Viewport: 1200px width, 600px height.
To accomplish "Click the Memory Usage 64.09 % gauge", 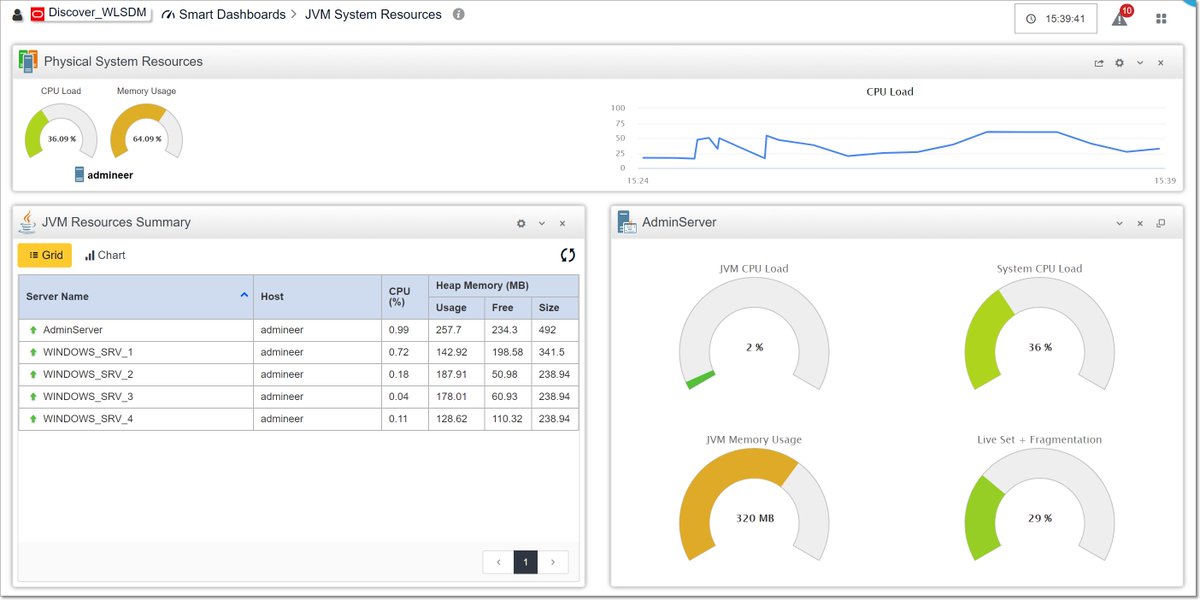I will [x=146, y=133].
